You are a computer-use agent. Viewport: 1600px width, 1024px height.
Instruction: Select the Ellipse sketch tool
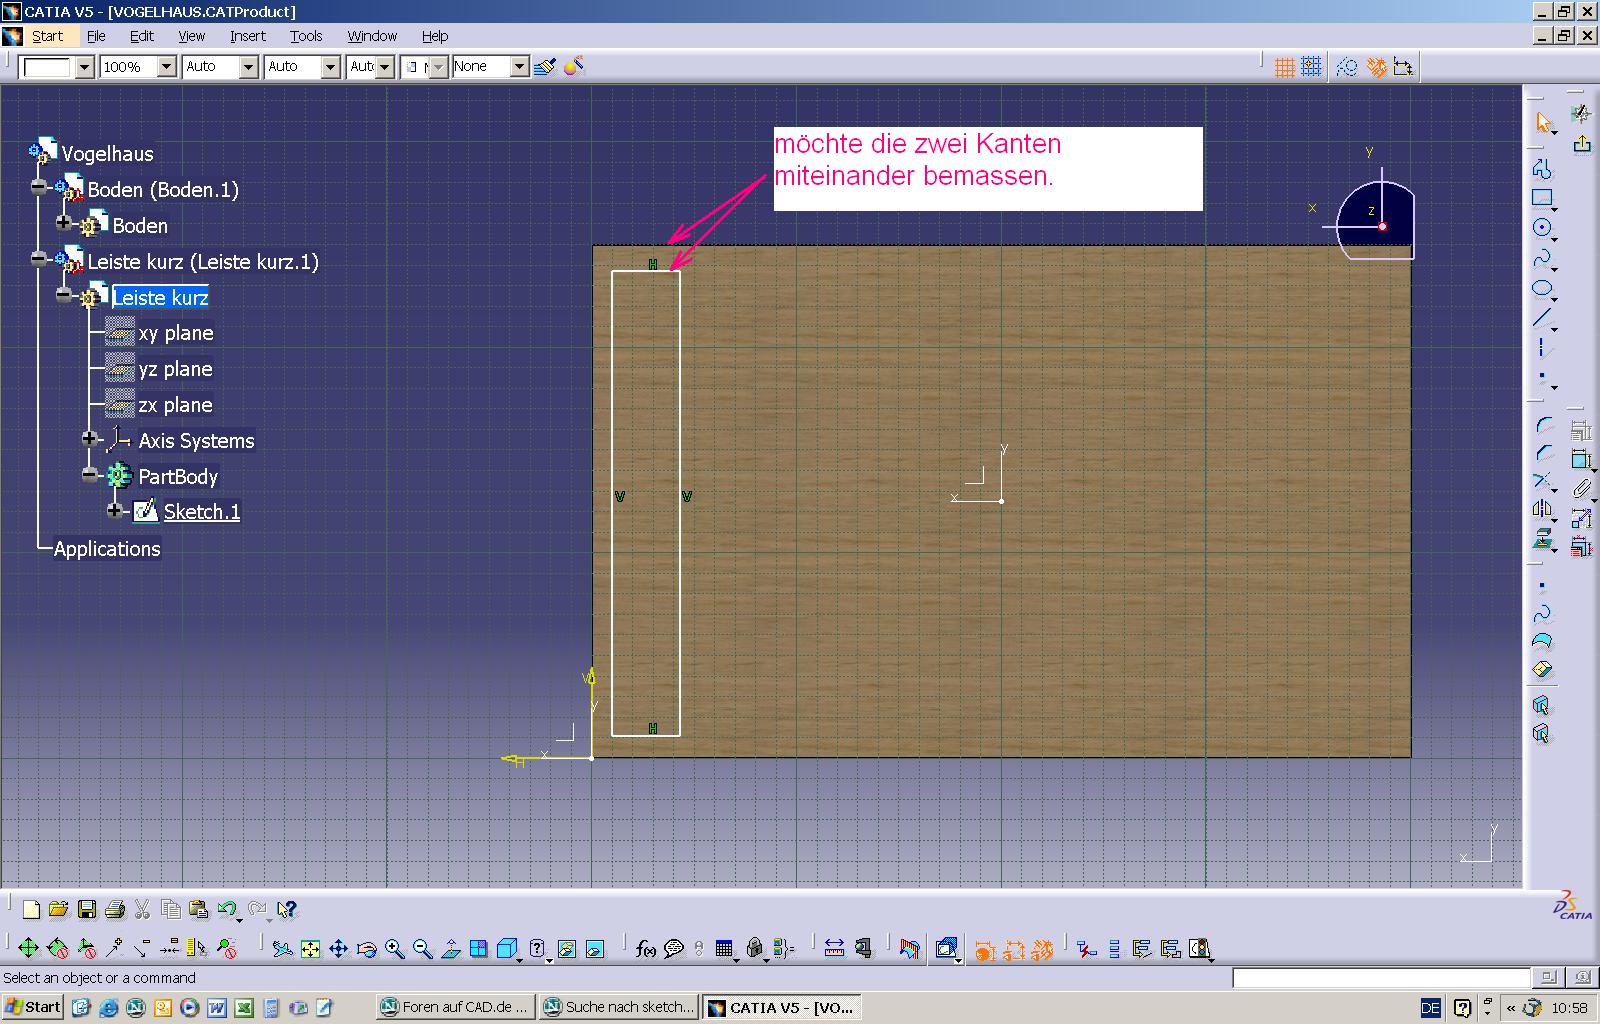(x=1542, y=289)
